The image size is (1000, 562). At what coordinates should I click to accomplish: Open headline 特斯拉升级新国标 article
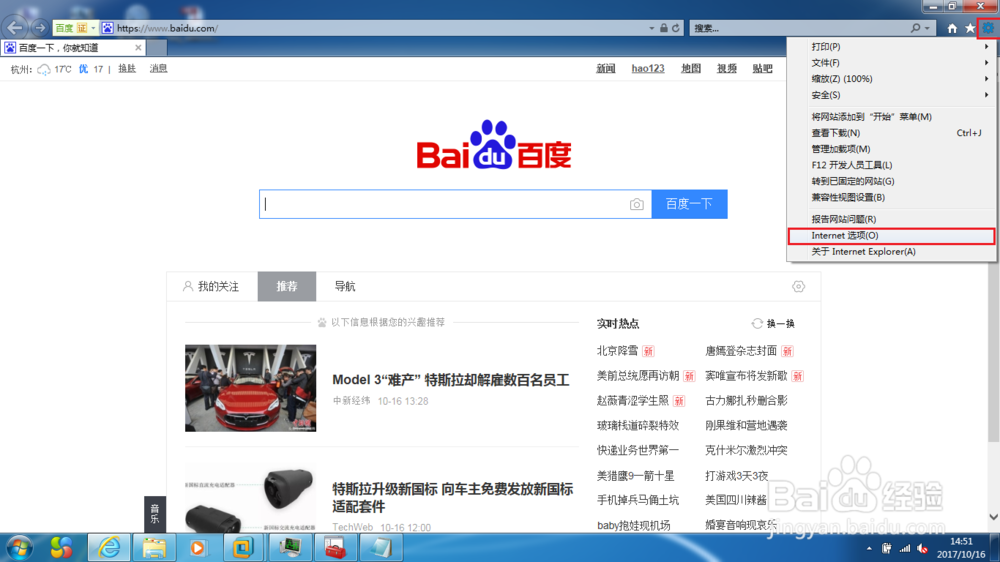click(453, 498)
